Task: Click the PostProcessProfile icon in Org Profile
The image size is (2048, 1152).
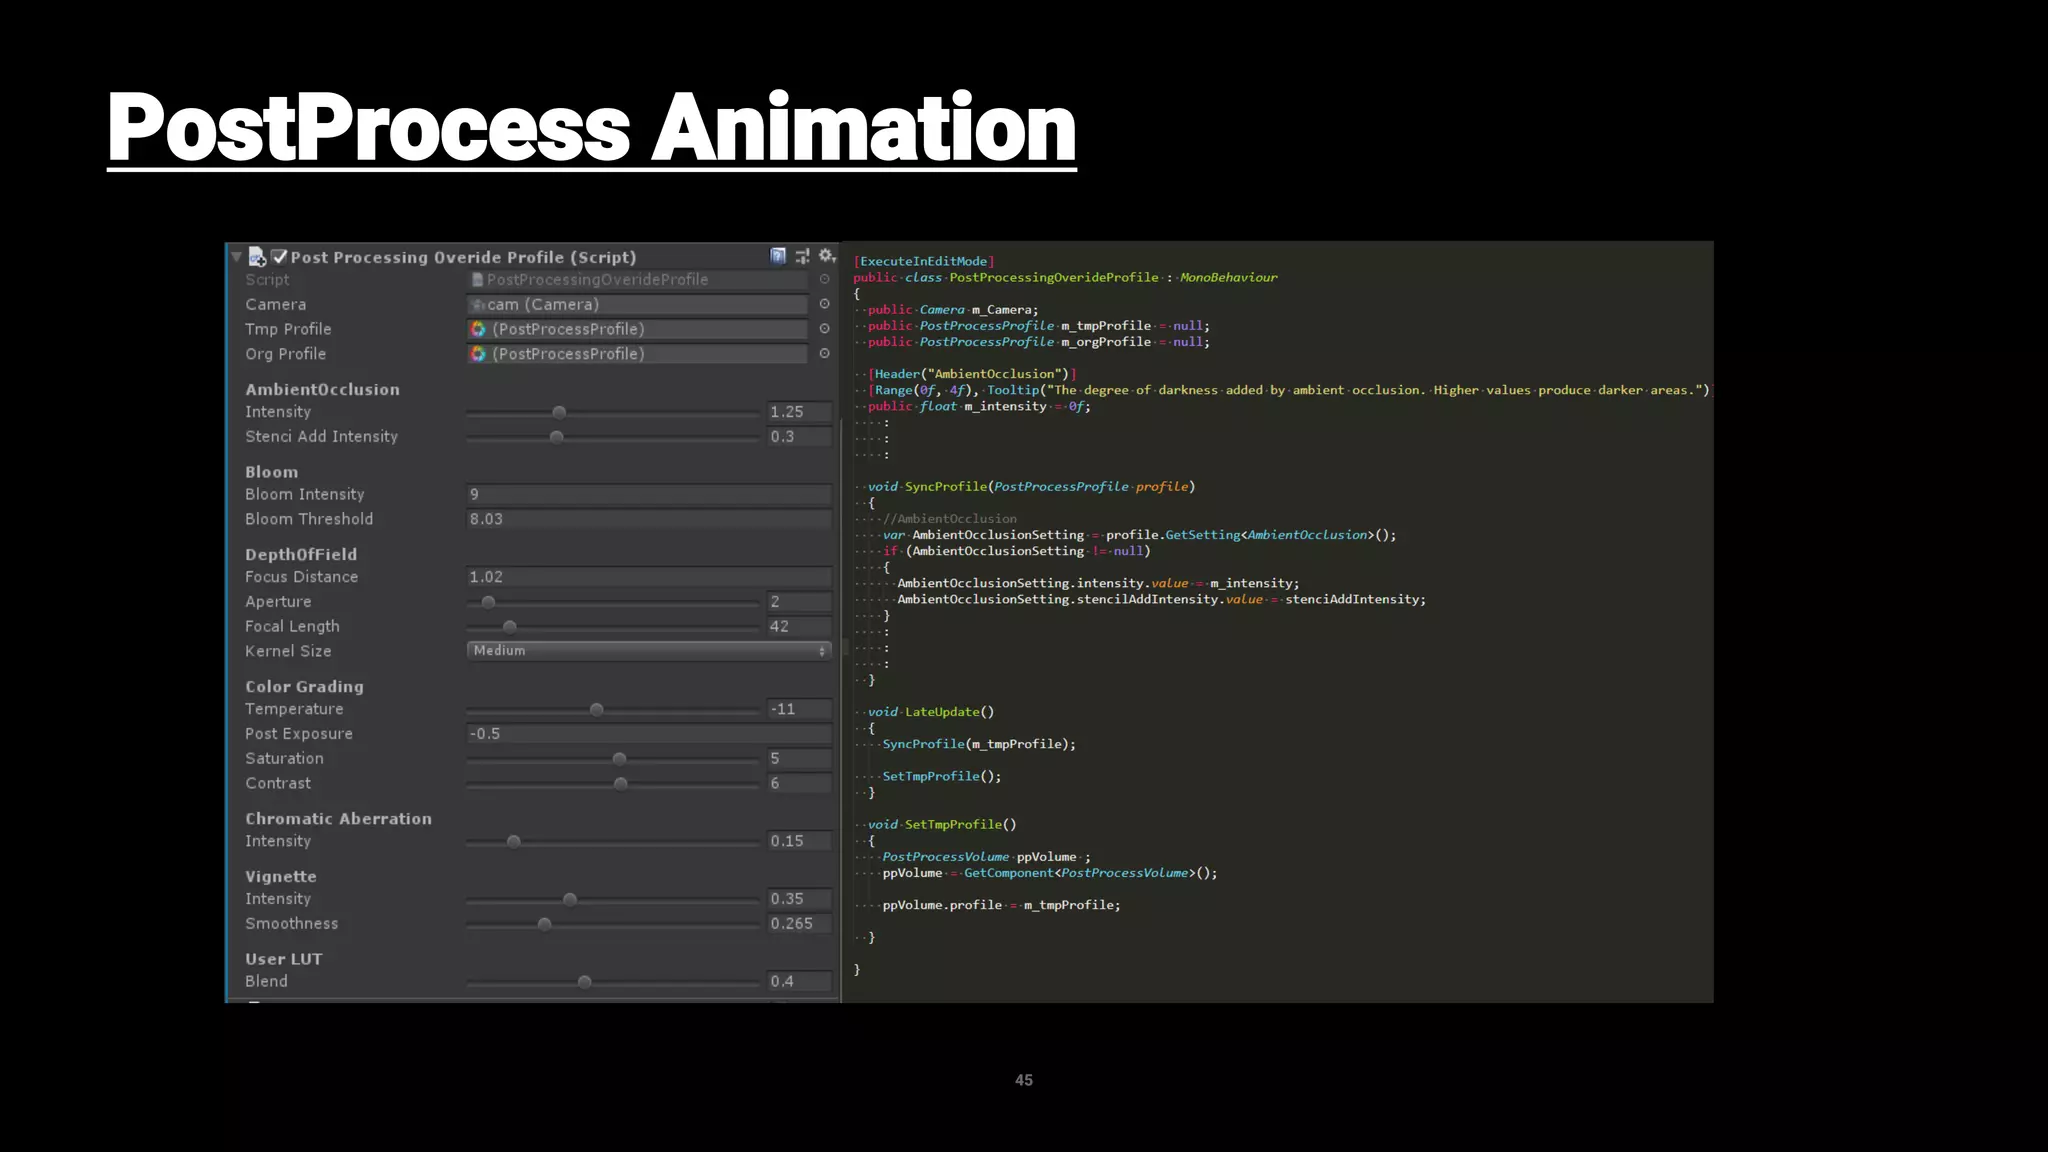Action: [478, 354]
